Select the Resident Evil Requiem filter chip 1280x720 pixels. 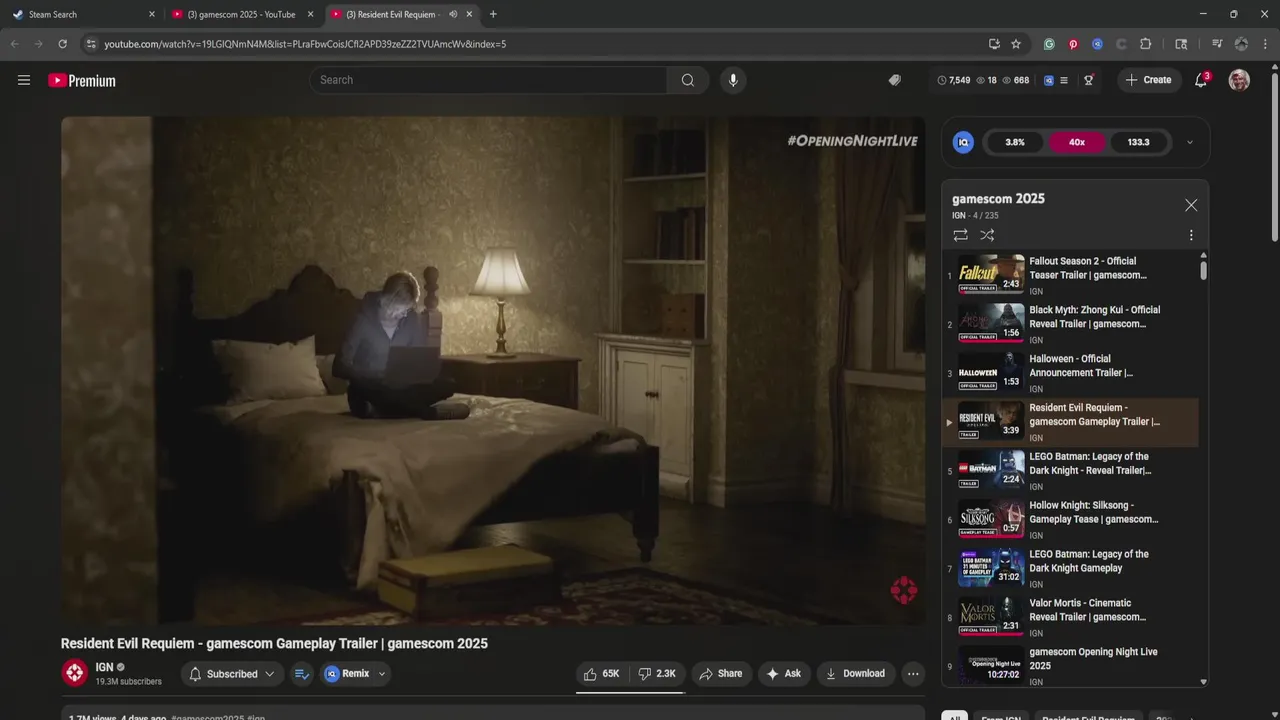[x=1088, y=718]
